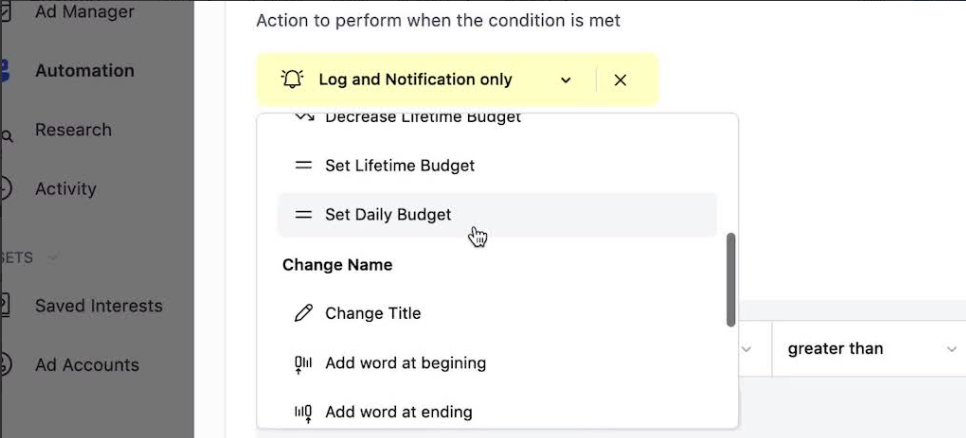Go to Research in the sidebar
Image resolution: width=966 pixels, height=438 pixels.
coord(73,130)
